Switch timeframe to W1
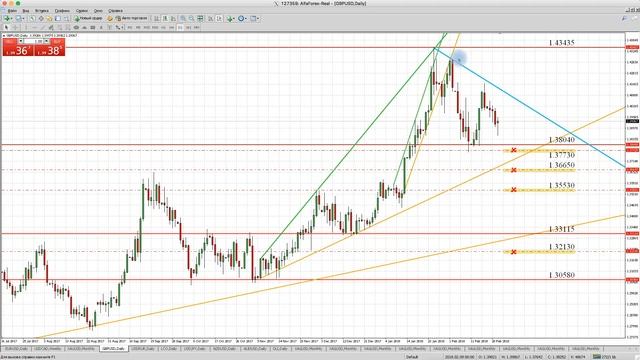Viewport: 640px width, 360px height. click(188, 27)
